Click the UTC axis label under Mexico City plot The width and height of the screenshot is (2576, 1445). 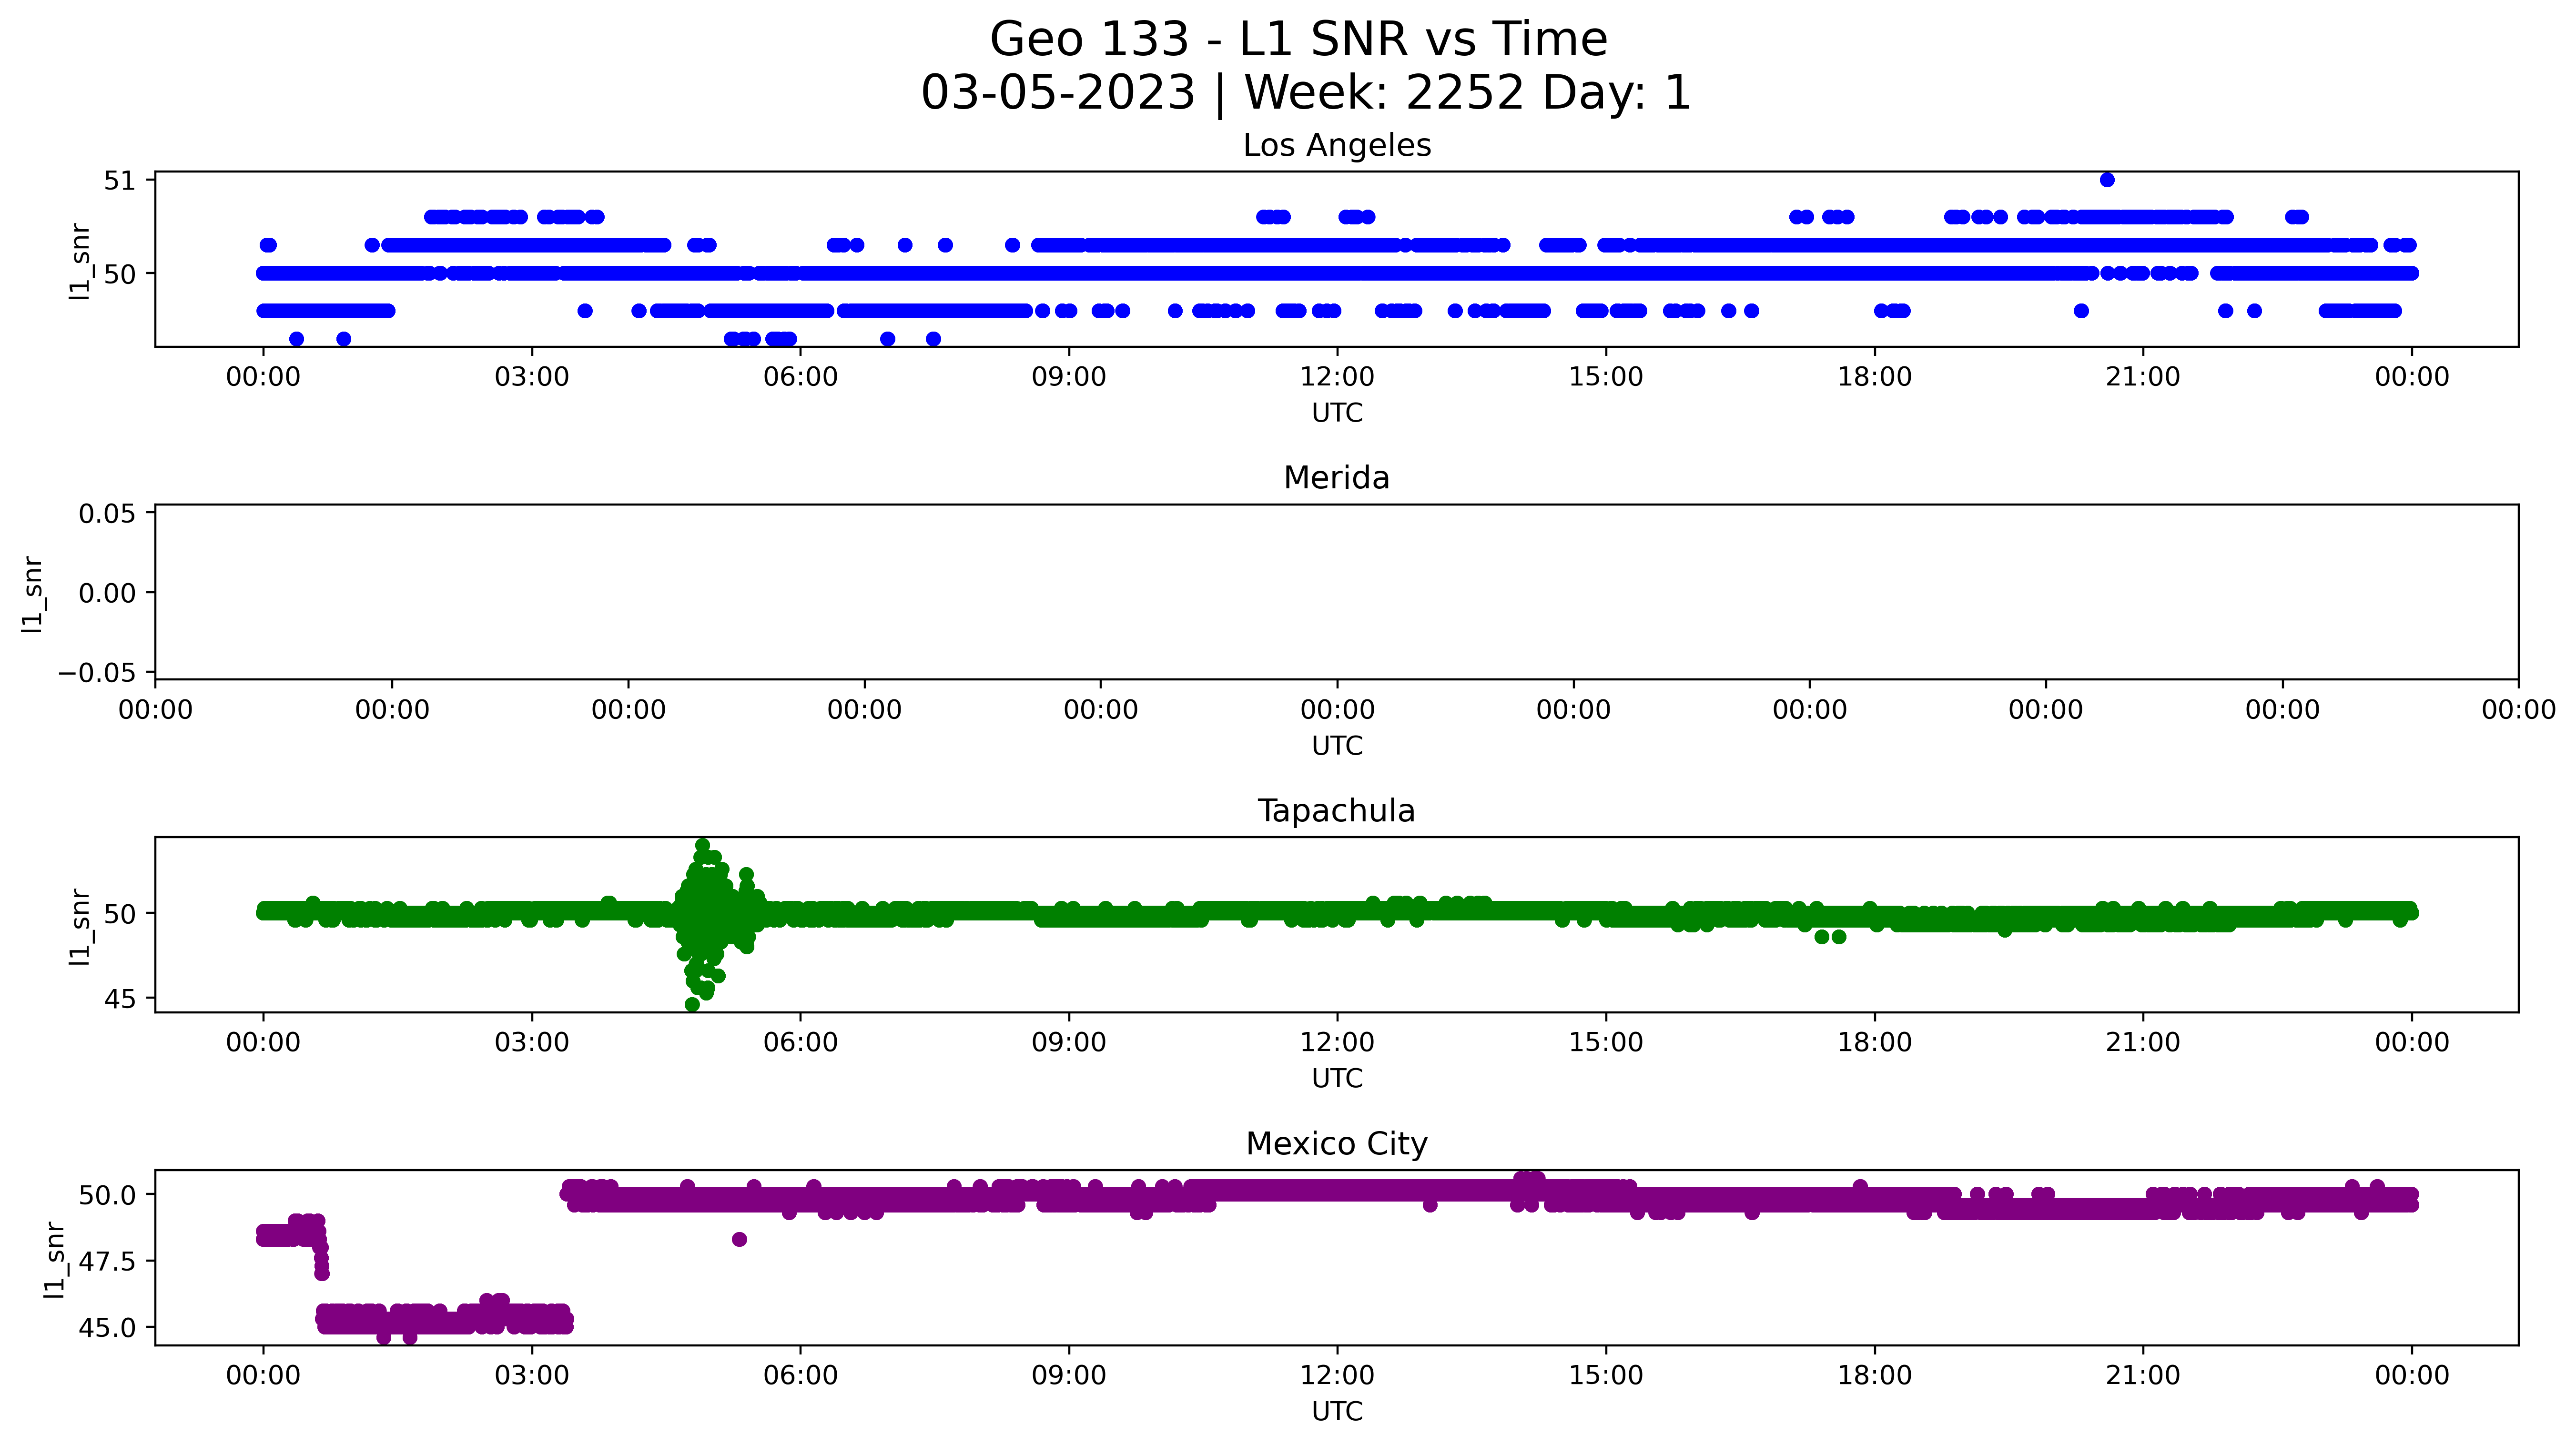[x=1337, y=1412]
